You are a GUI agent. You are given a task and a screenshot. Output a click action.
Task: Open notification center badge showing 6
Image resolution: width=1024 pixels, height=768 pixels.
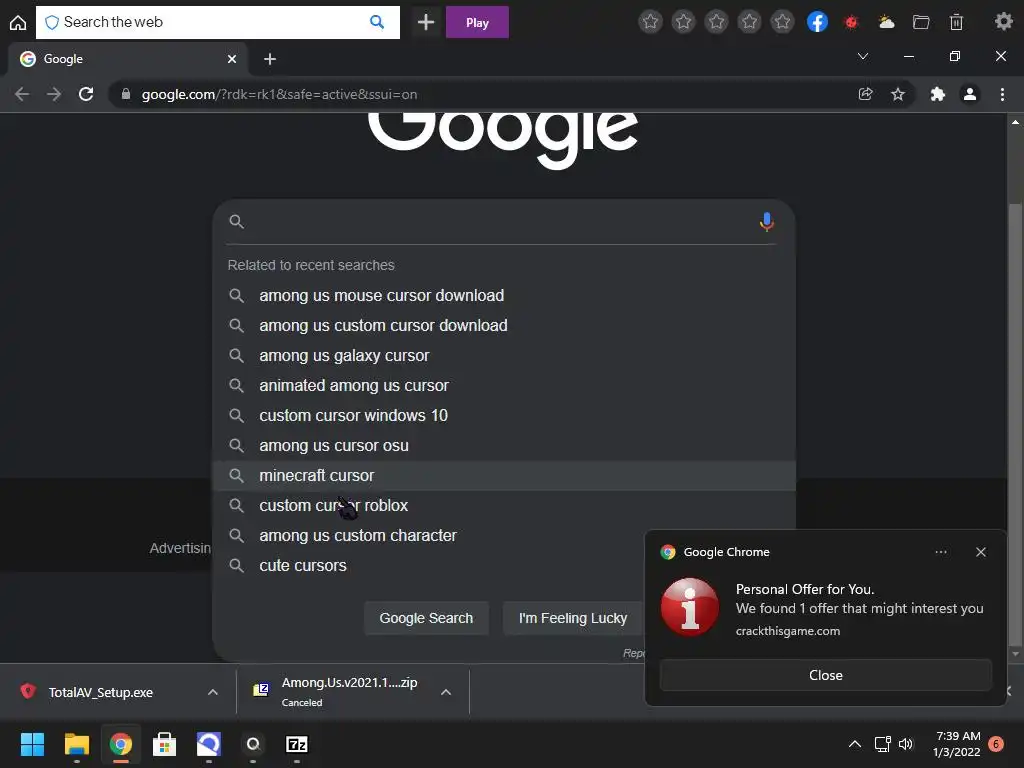(x=996, y=744)
